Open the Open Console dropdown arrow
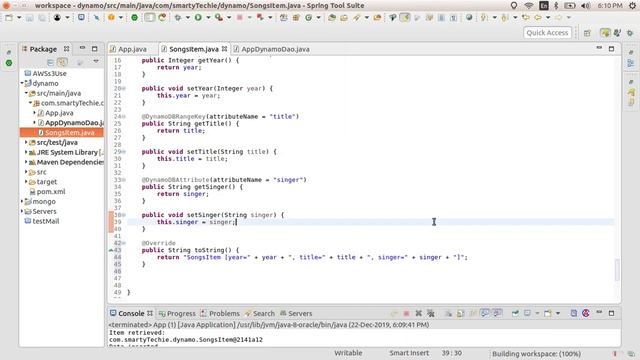This screenshot has height=360, width=640. point(558,313)
